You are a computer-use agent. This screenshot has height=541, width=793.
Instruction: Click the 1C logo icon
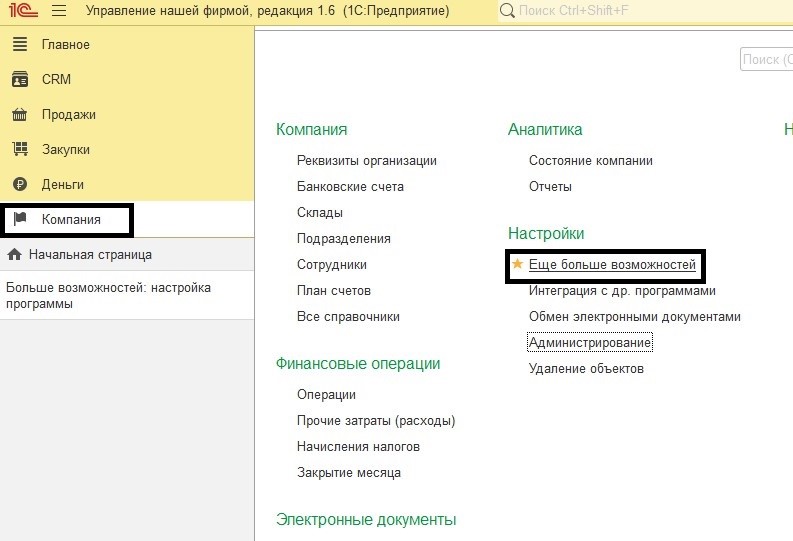coord(23,12)
